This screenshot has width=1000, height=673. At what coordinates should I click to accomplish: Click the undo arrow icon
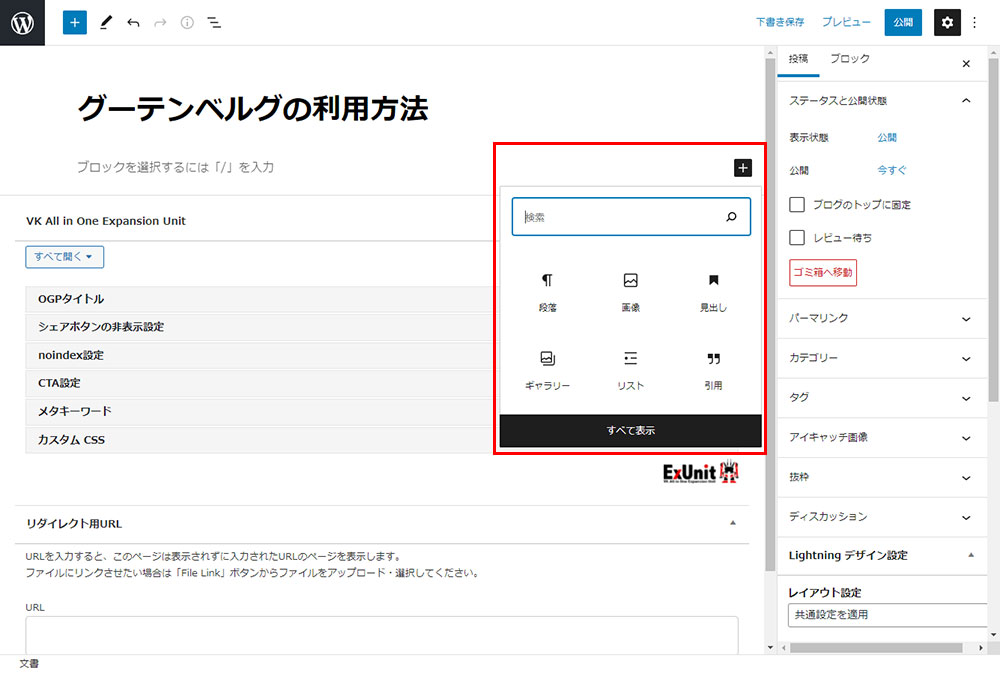(133, 22)
